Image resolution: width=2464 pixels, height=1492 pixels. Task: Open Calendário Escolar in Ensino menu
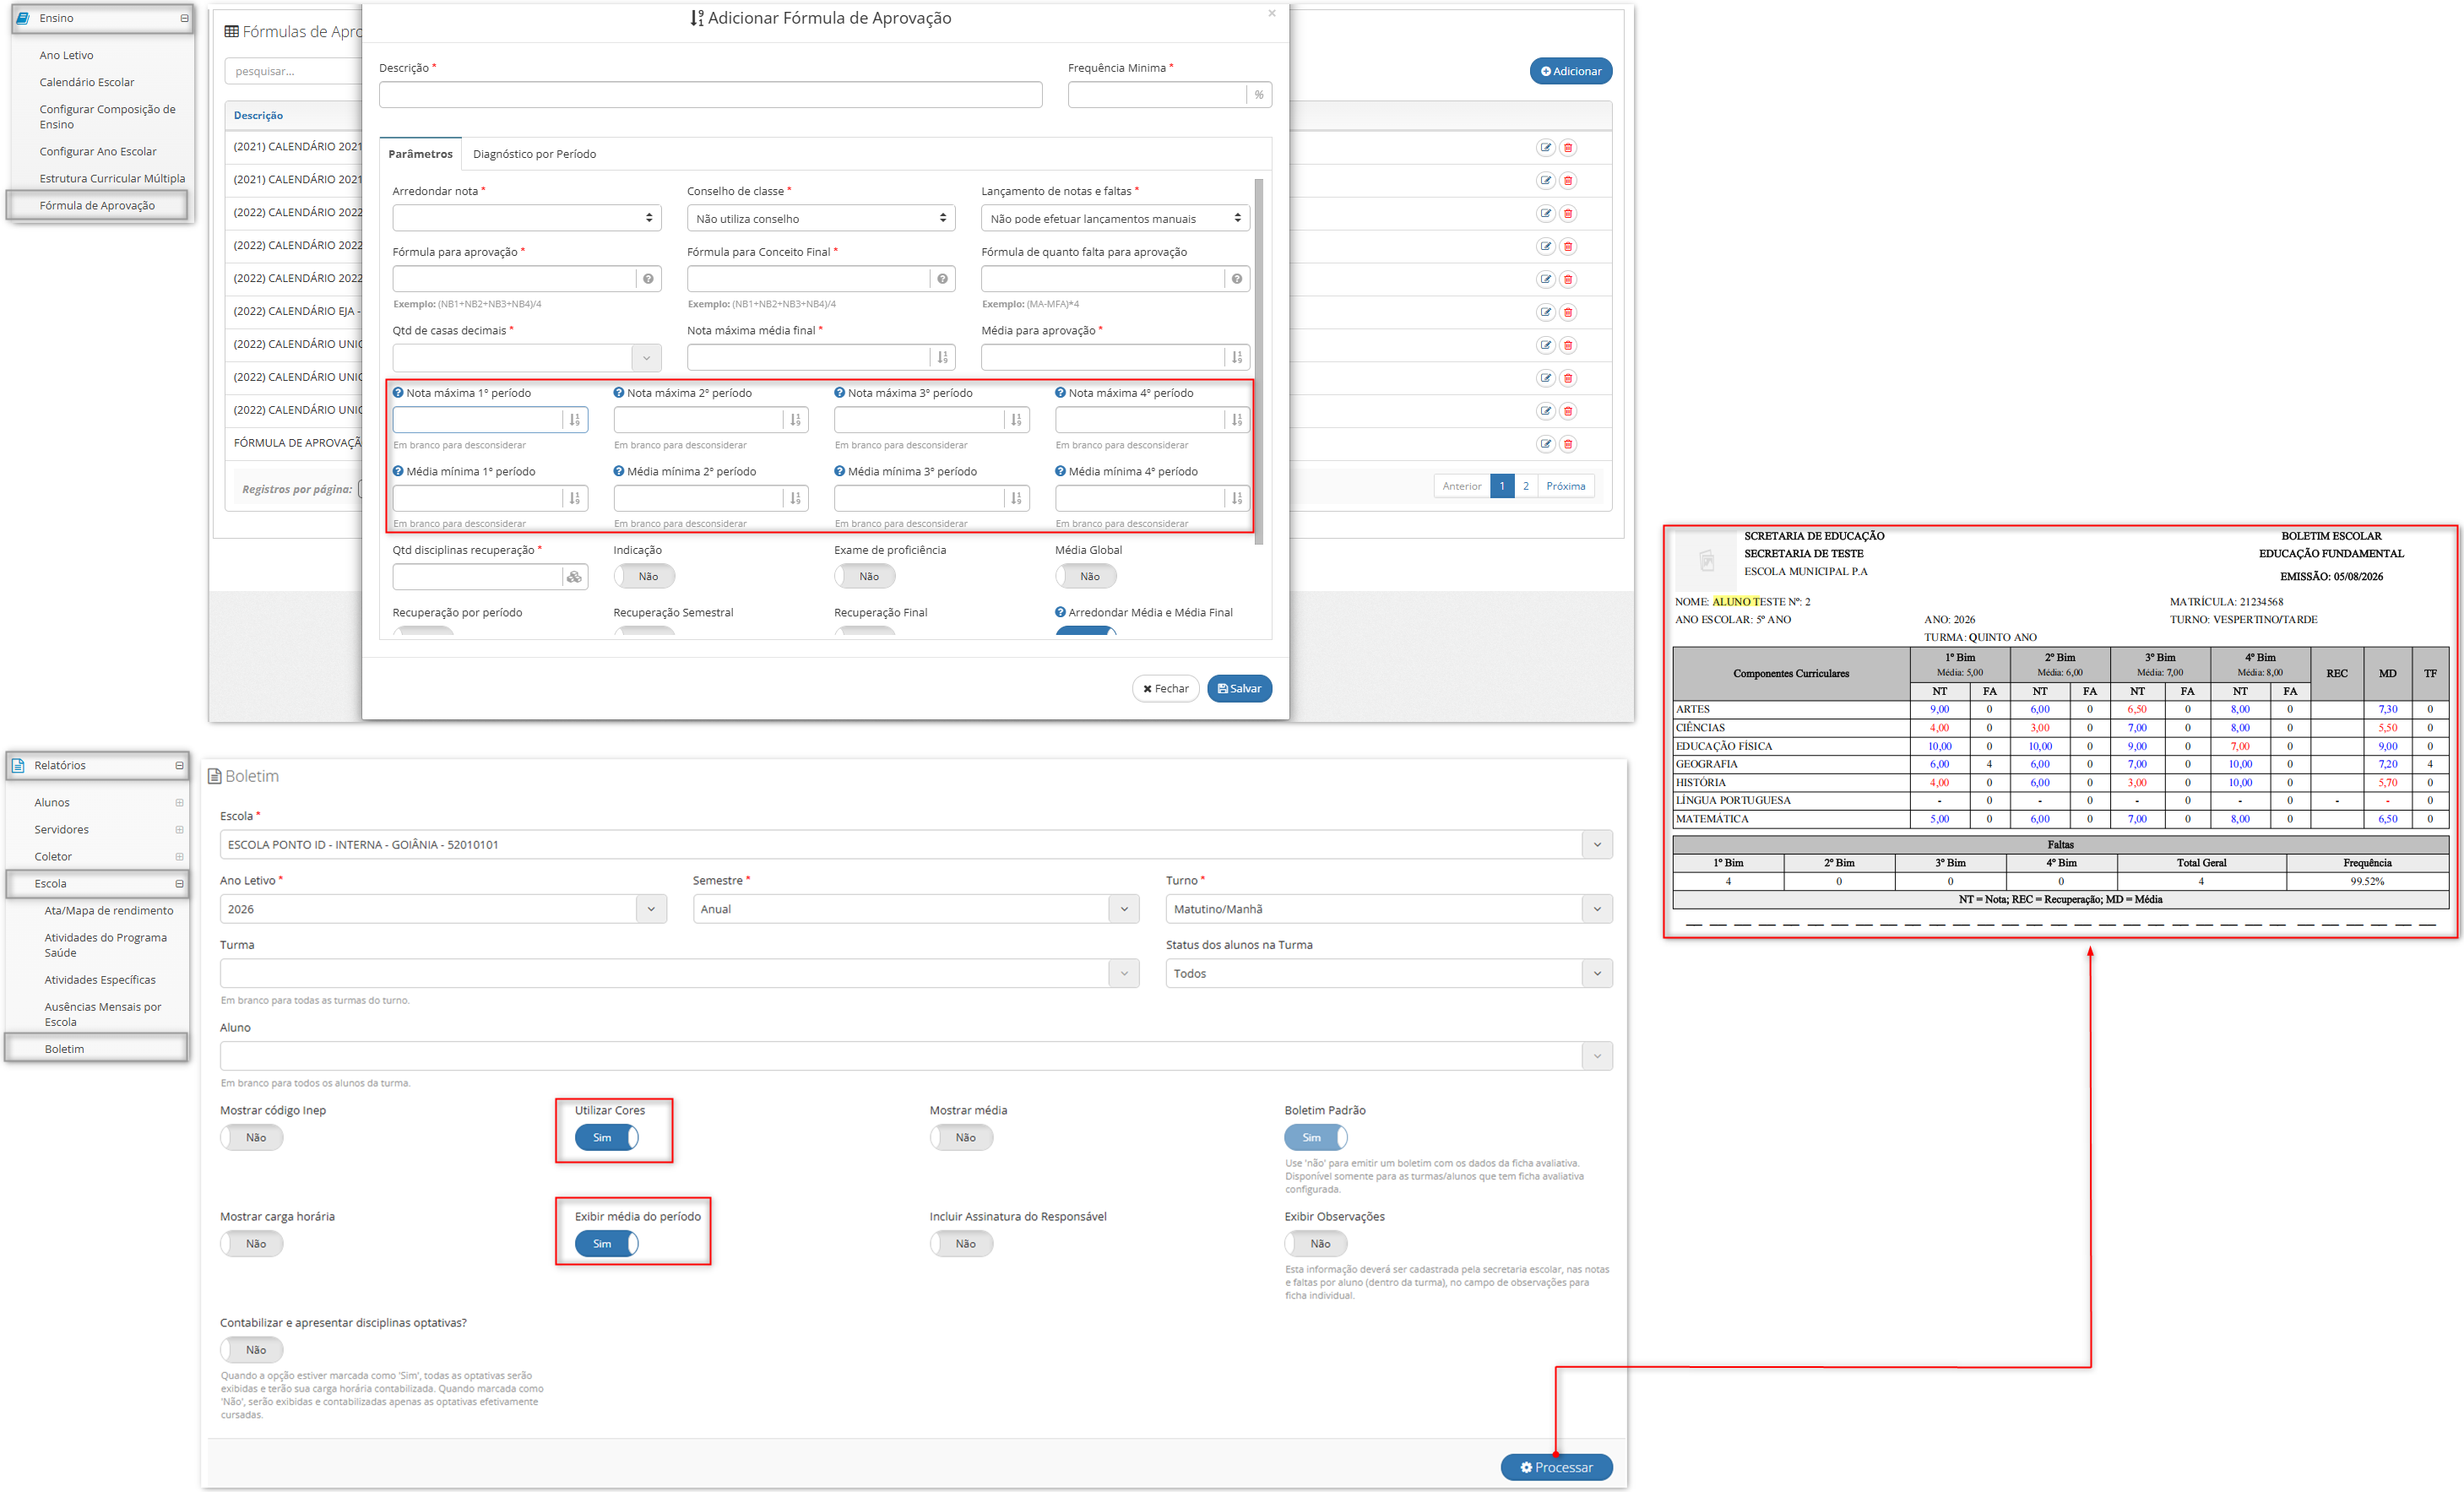point(87,82)
